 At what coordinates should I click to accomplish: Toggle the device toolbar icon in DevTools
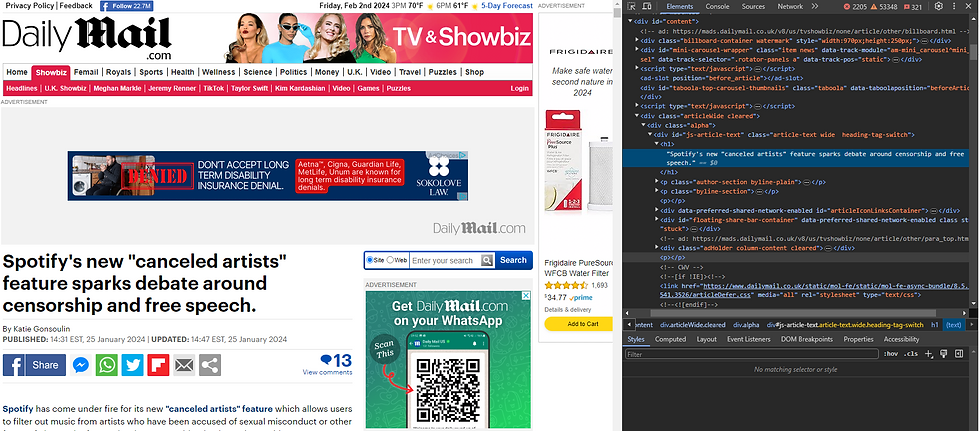pos(648,6)
